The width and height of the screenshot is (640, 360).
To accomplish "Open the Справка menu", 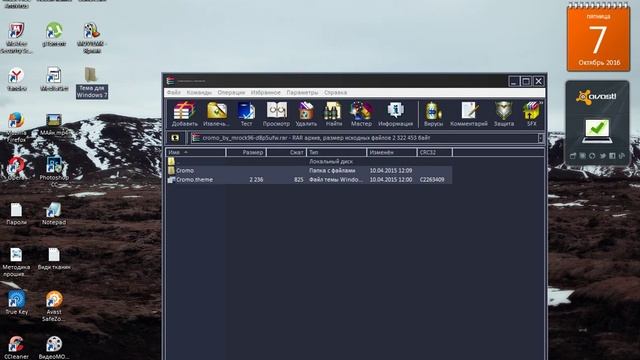I will [x=336, y=93].
